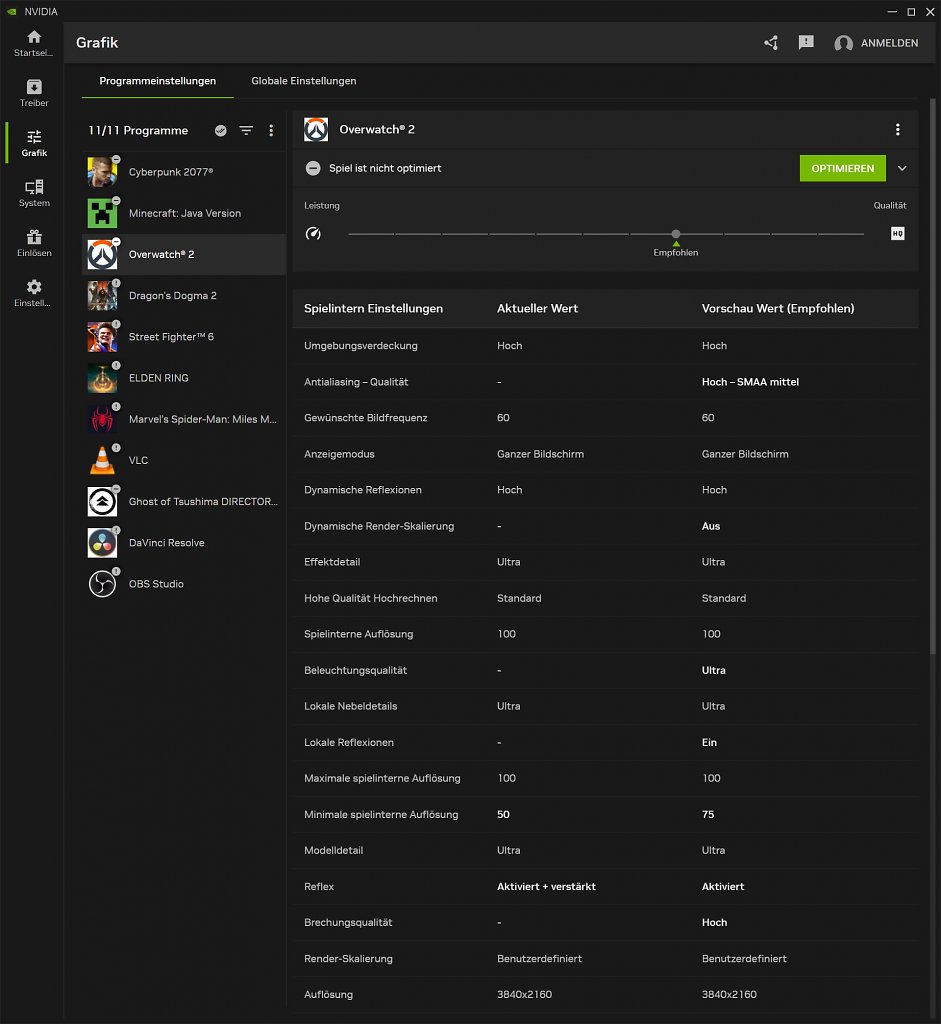Select OBS Studio entry
This screenshot has width=941, height=1024.
[x=184, y=584]
